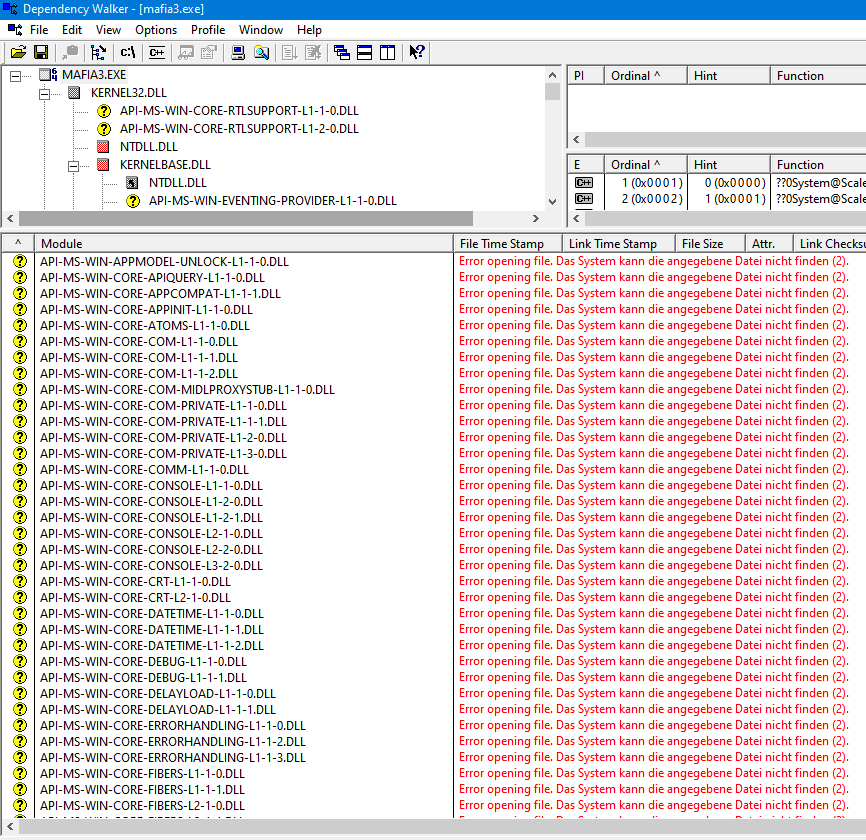Open the Window menu
This screenshot has height=840, width=866.
pos(261,30)
